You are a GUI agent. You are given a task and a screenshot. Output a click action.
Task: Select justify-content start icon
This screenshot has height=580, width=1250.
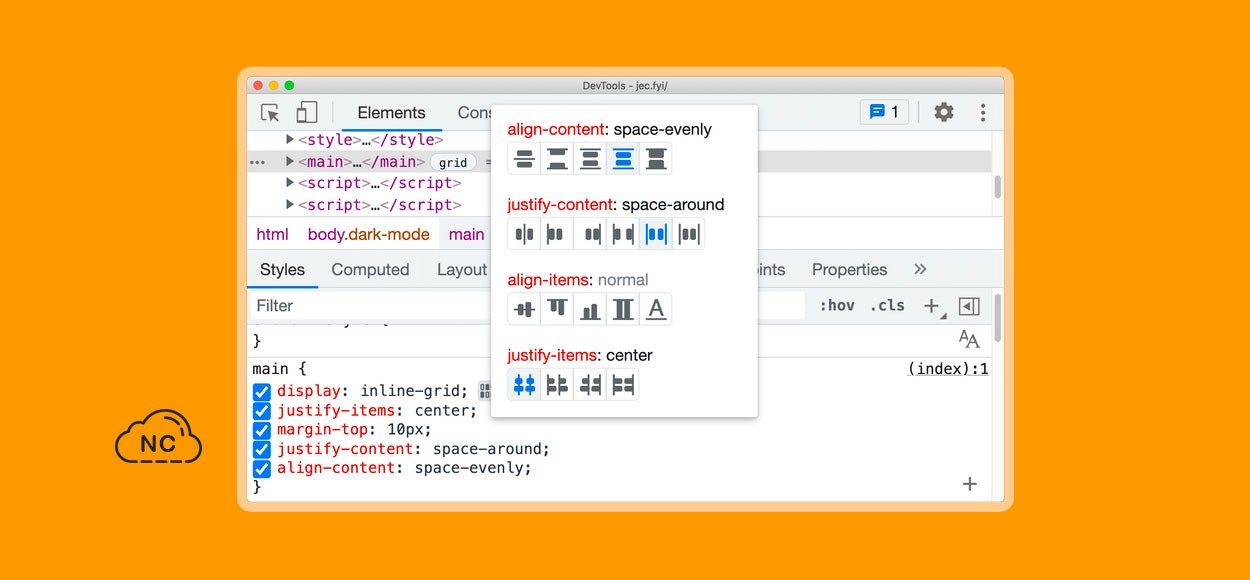[x=557, y=234]
